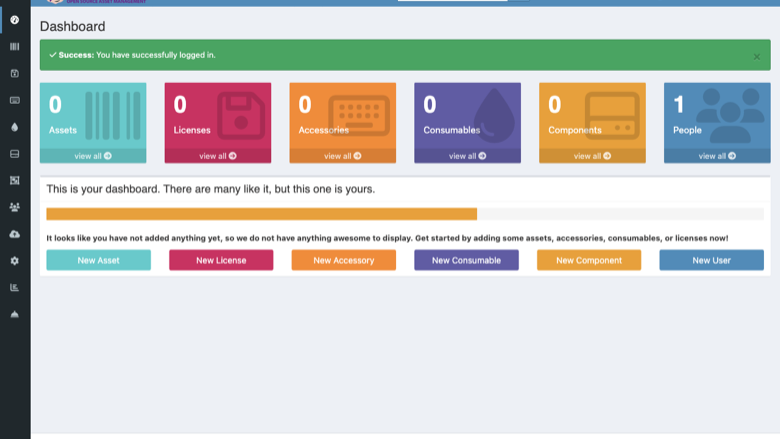Viewport: 780px width, 439px height.
Task: Click the 'It looks like you have not added anything' notice
Action: coord(387,238)
